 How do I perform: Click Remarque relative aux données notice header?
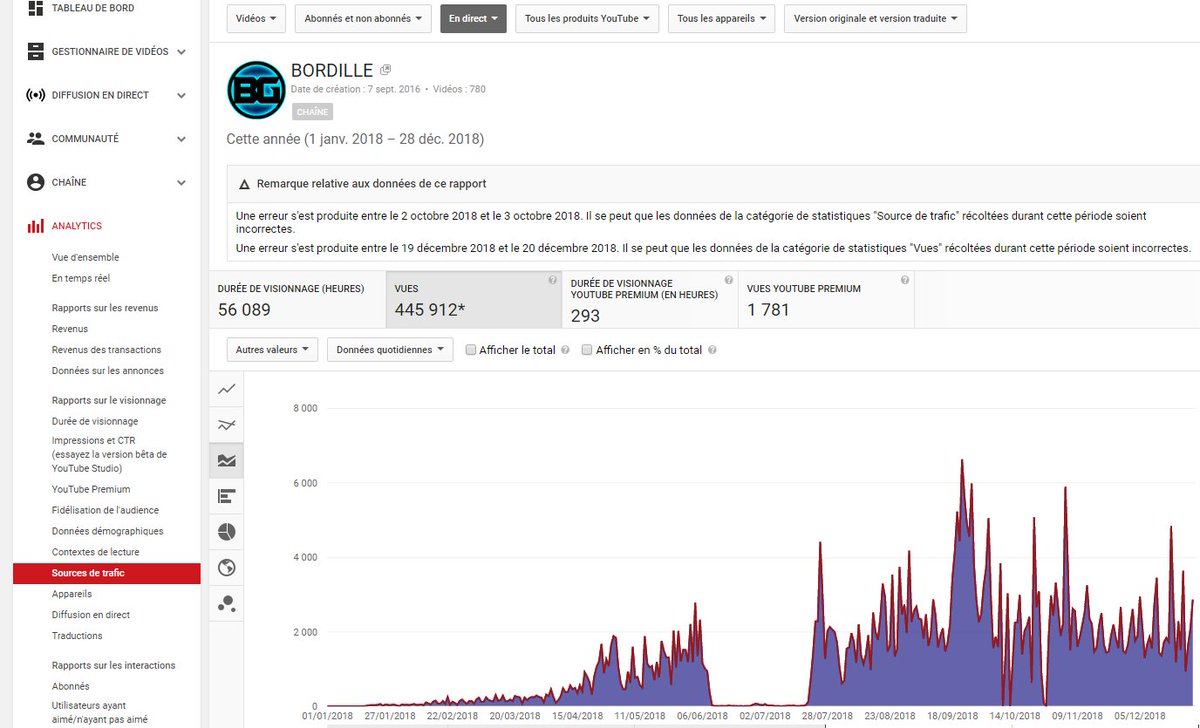tap(372, 184)
